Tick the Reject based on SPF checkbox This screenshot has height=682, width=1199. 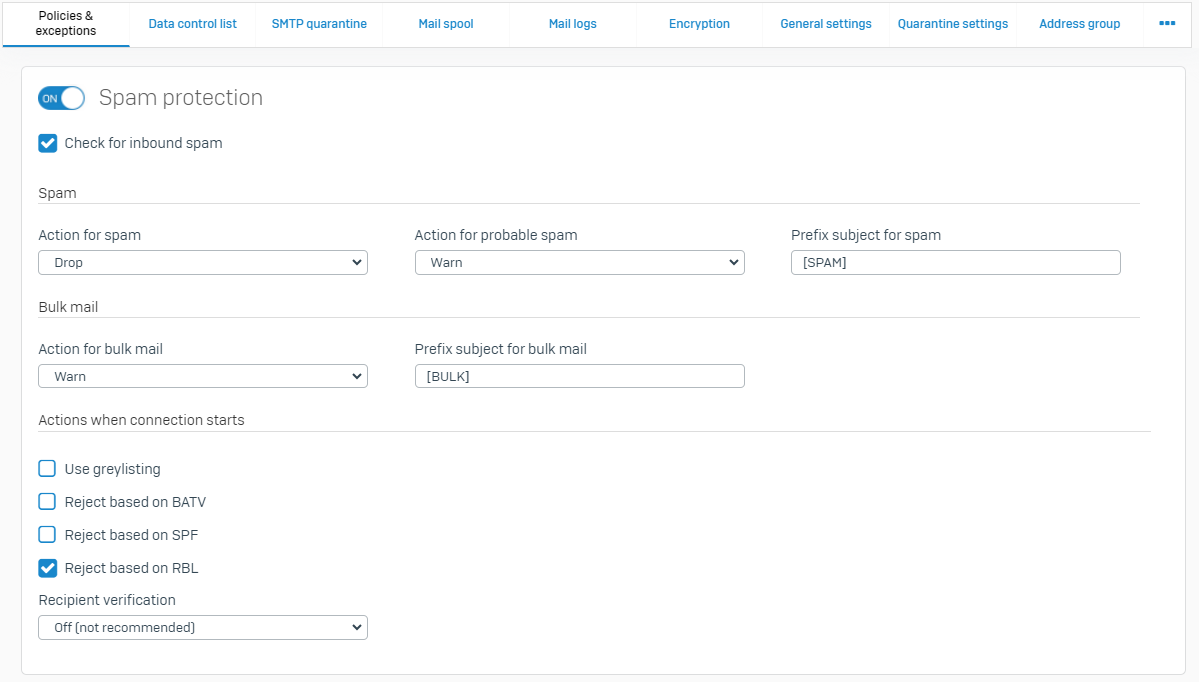click(x=48, y=535)
